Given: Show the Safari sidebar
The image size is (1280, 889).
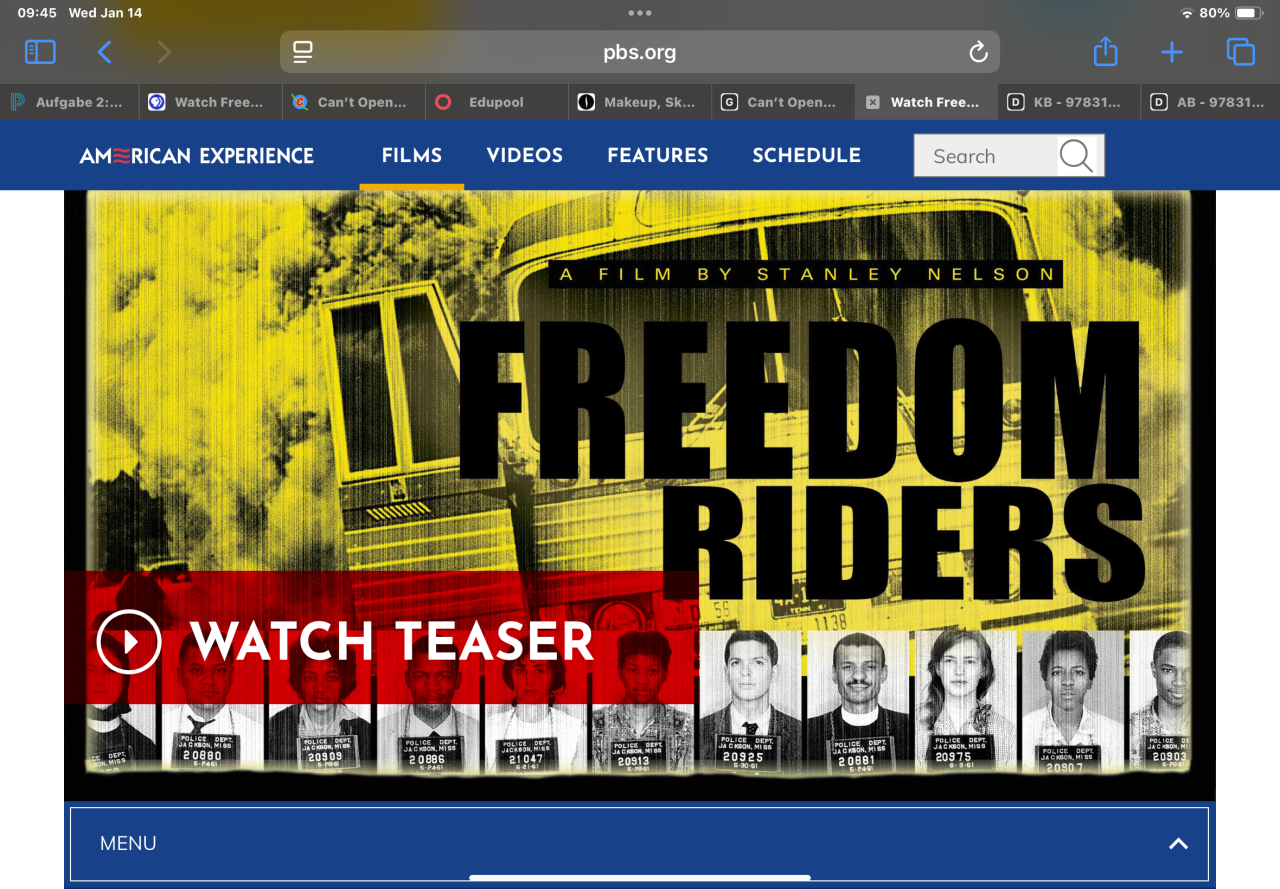Looking at the screenshot, I should [x=40, y=52].
